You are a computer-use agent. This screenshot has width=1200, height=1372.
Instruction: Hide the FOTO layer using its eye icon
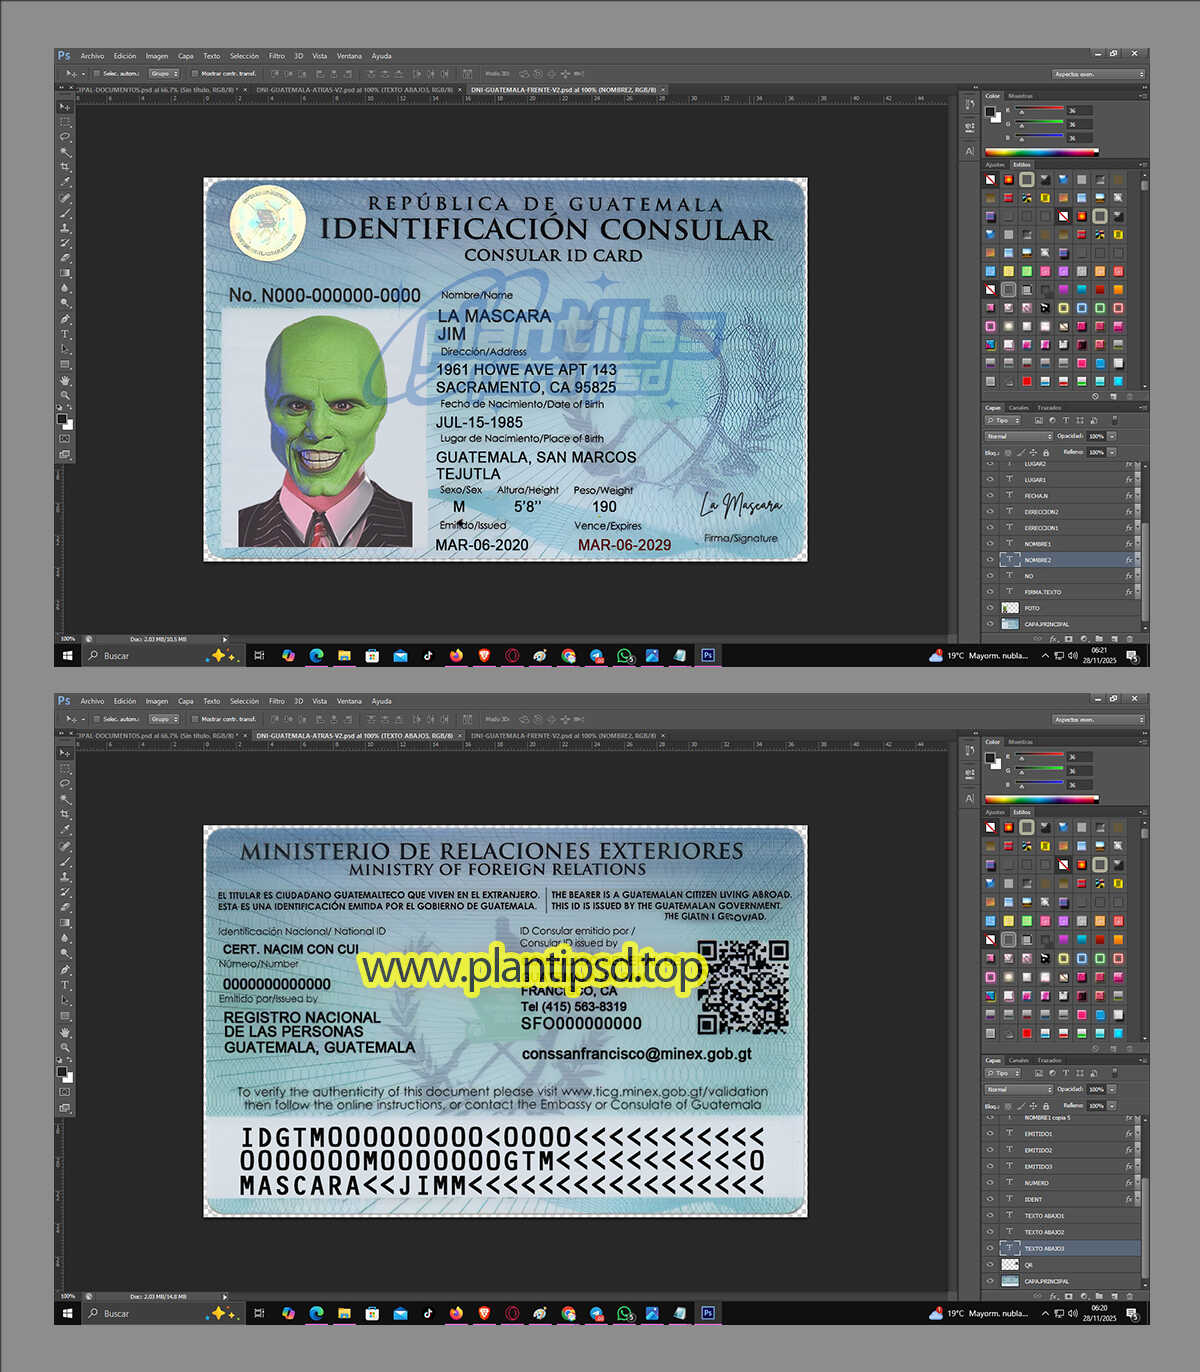(x=991, y=608)
